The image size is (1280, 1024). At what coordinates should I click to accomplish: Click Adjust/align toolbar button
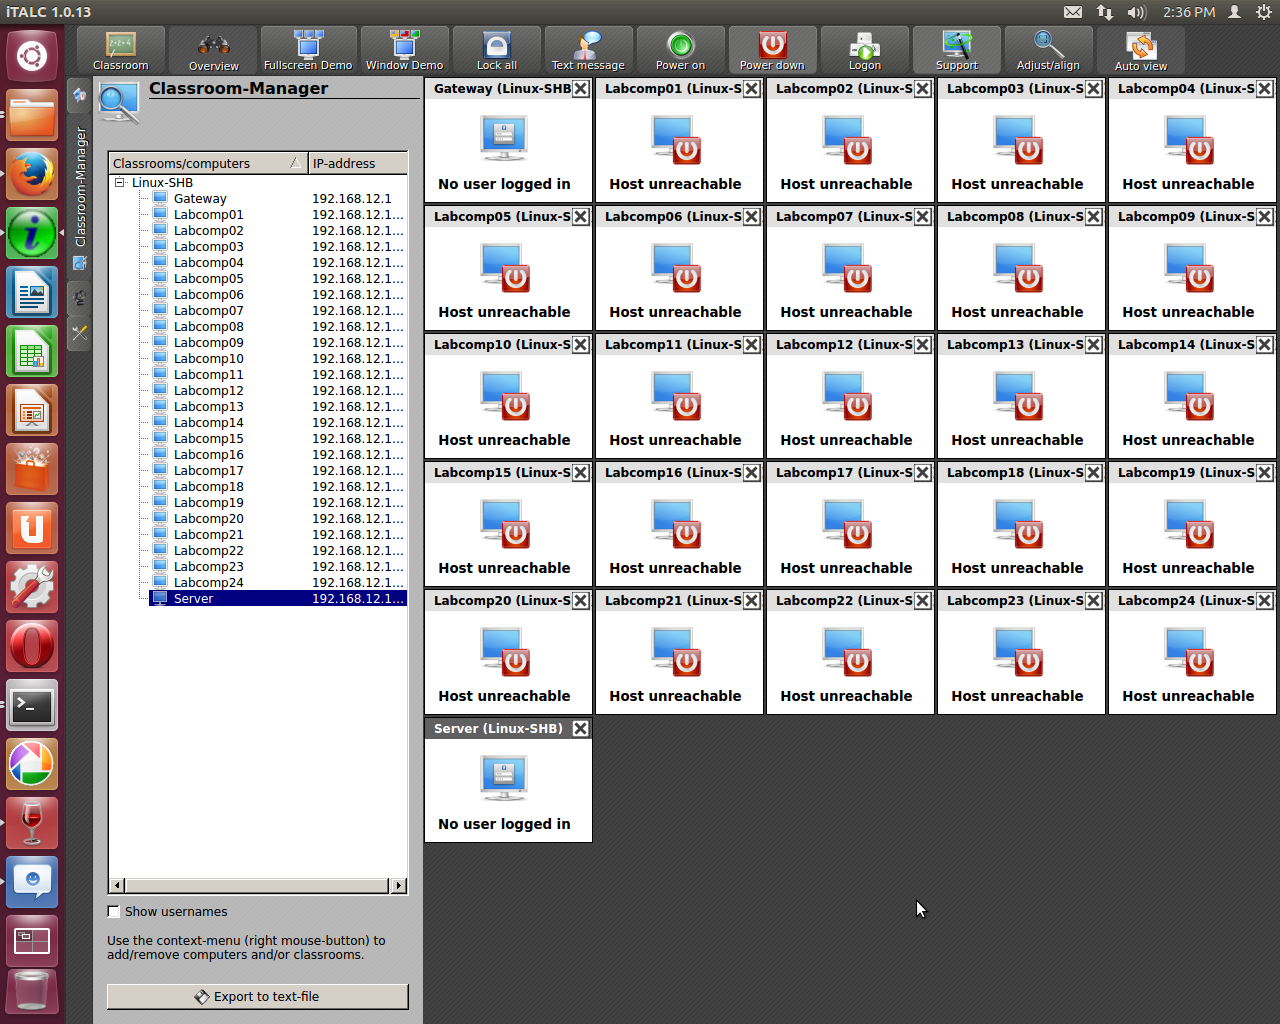click(x=1048, y=50)
